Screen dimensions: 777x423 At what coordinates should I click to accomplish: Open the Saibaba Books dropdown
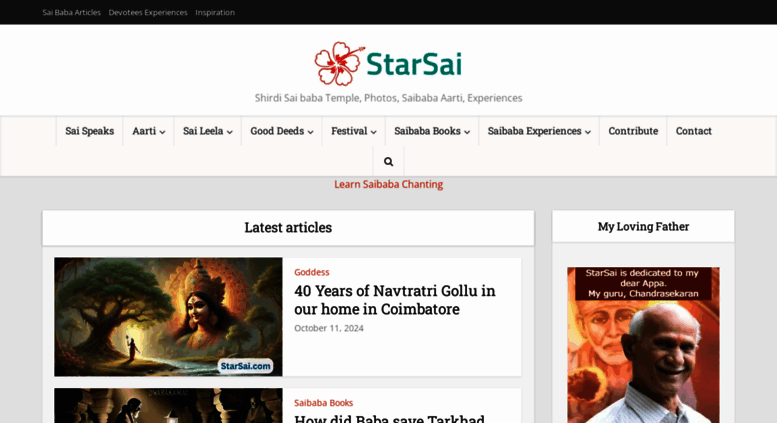(x=431, y=131)
